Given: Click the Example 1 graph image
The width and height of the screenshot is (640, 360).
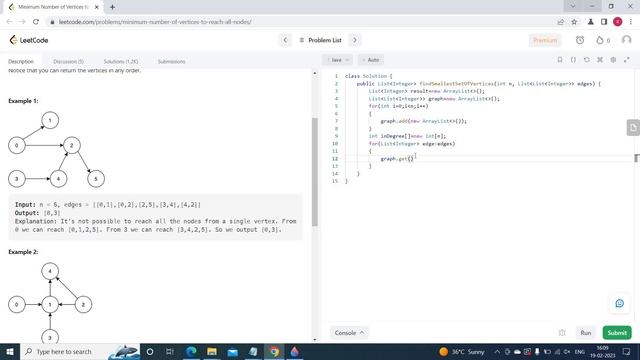Looking at the screenshot, I should pos(56,150).
